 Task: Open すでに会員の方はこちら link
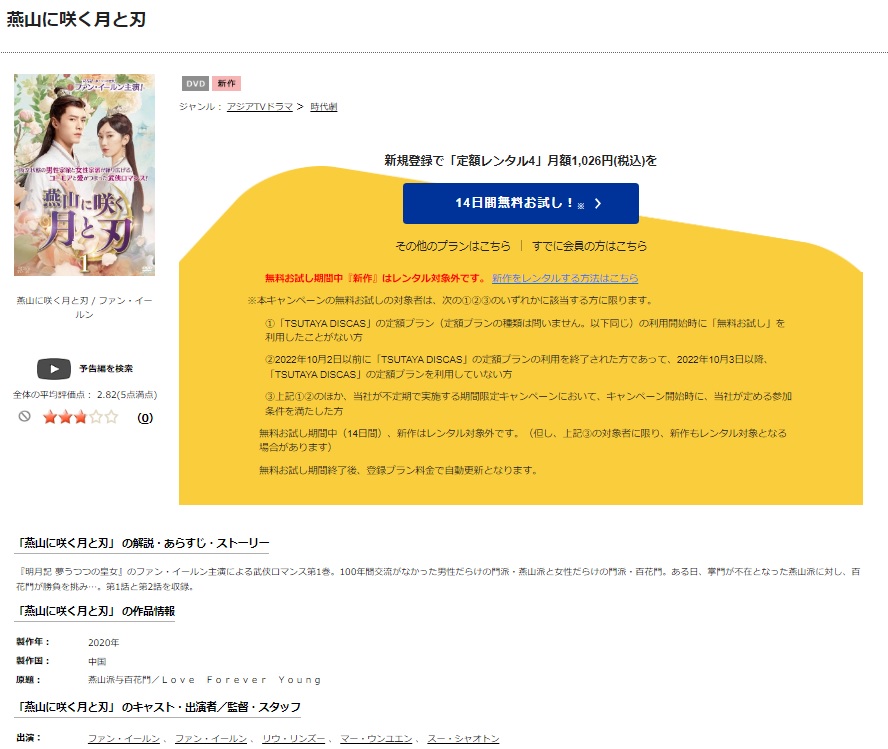[x=590, y=246]
